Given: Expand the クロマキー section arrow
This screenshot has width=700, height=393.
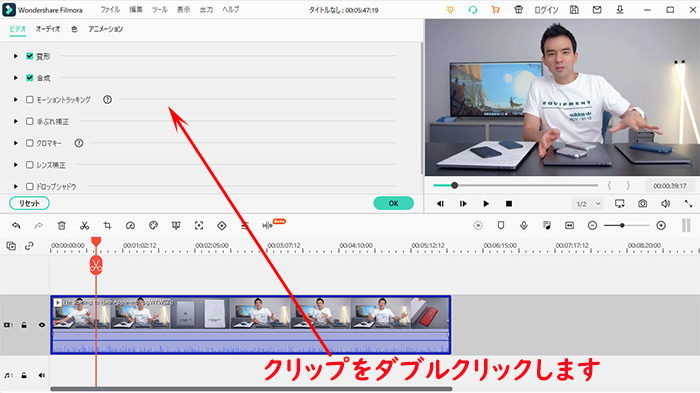Looking at the screenshot, I should 16,143.
